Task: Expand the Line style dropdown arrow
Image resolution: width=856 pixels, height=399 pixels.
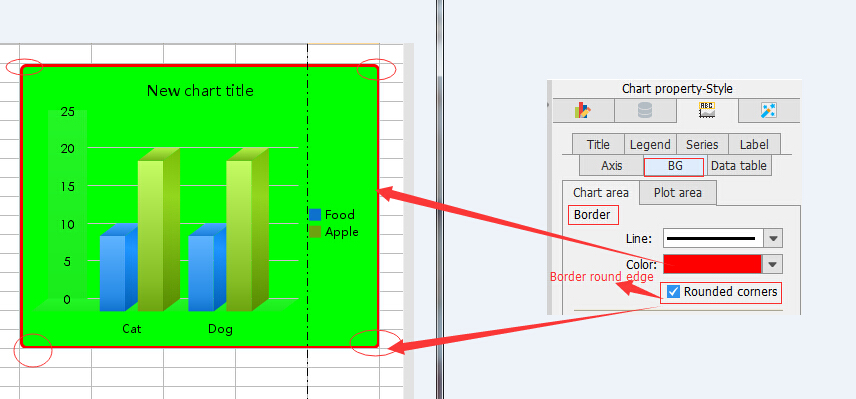Action: (x=772, y=239)
